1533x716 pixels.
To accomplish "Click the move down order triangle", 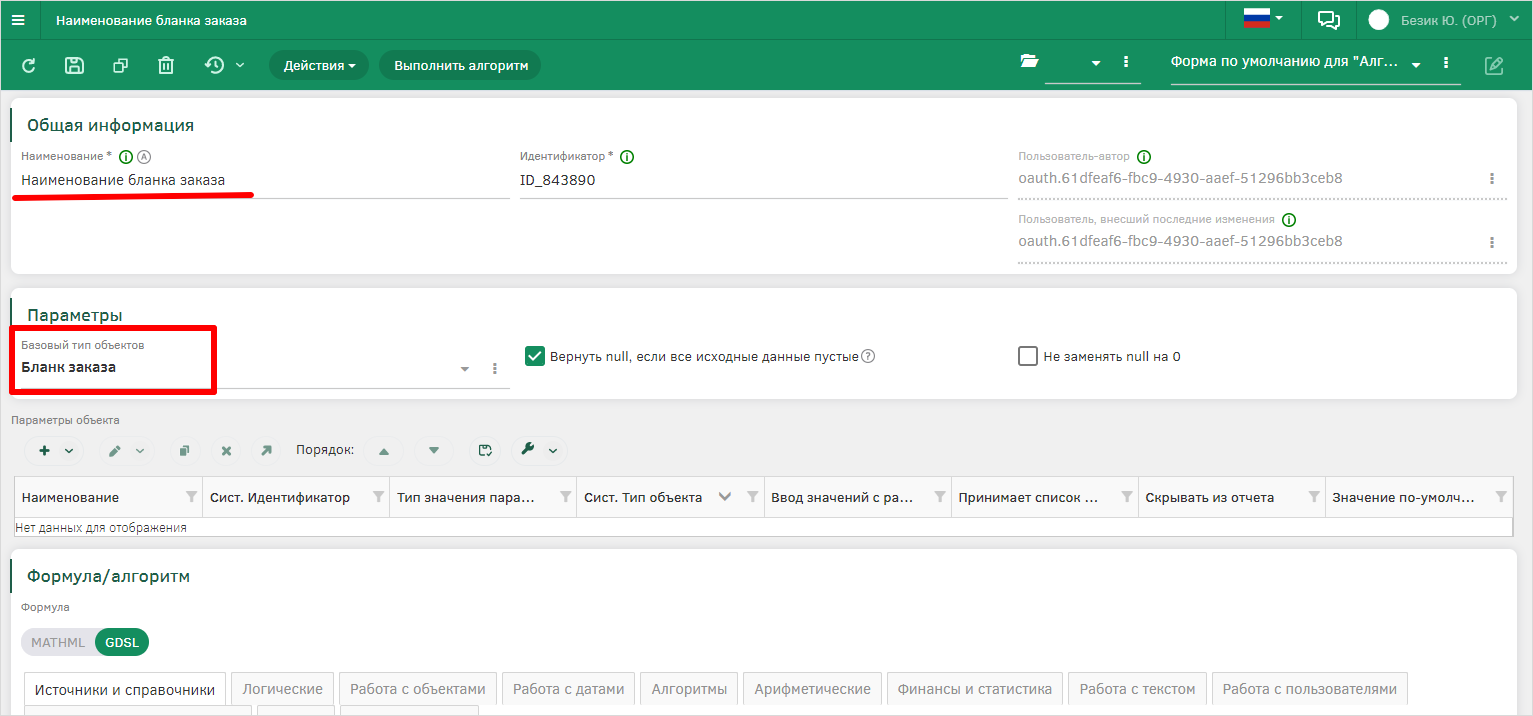I will pyautogui.click(x=434, y=451).
